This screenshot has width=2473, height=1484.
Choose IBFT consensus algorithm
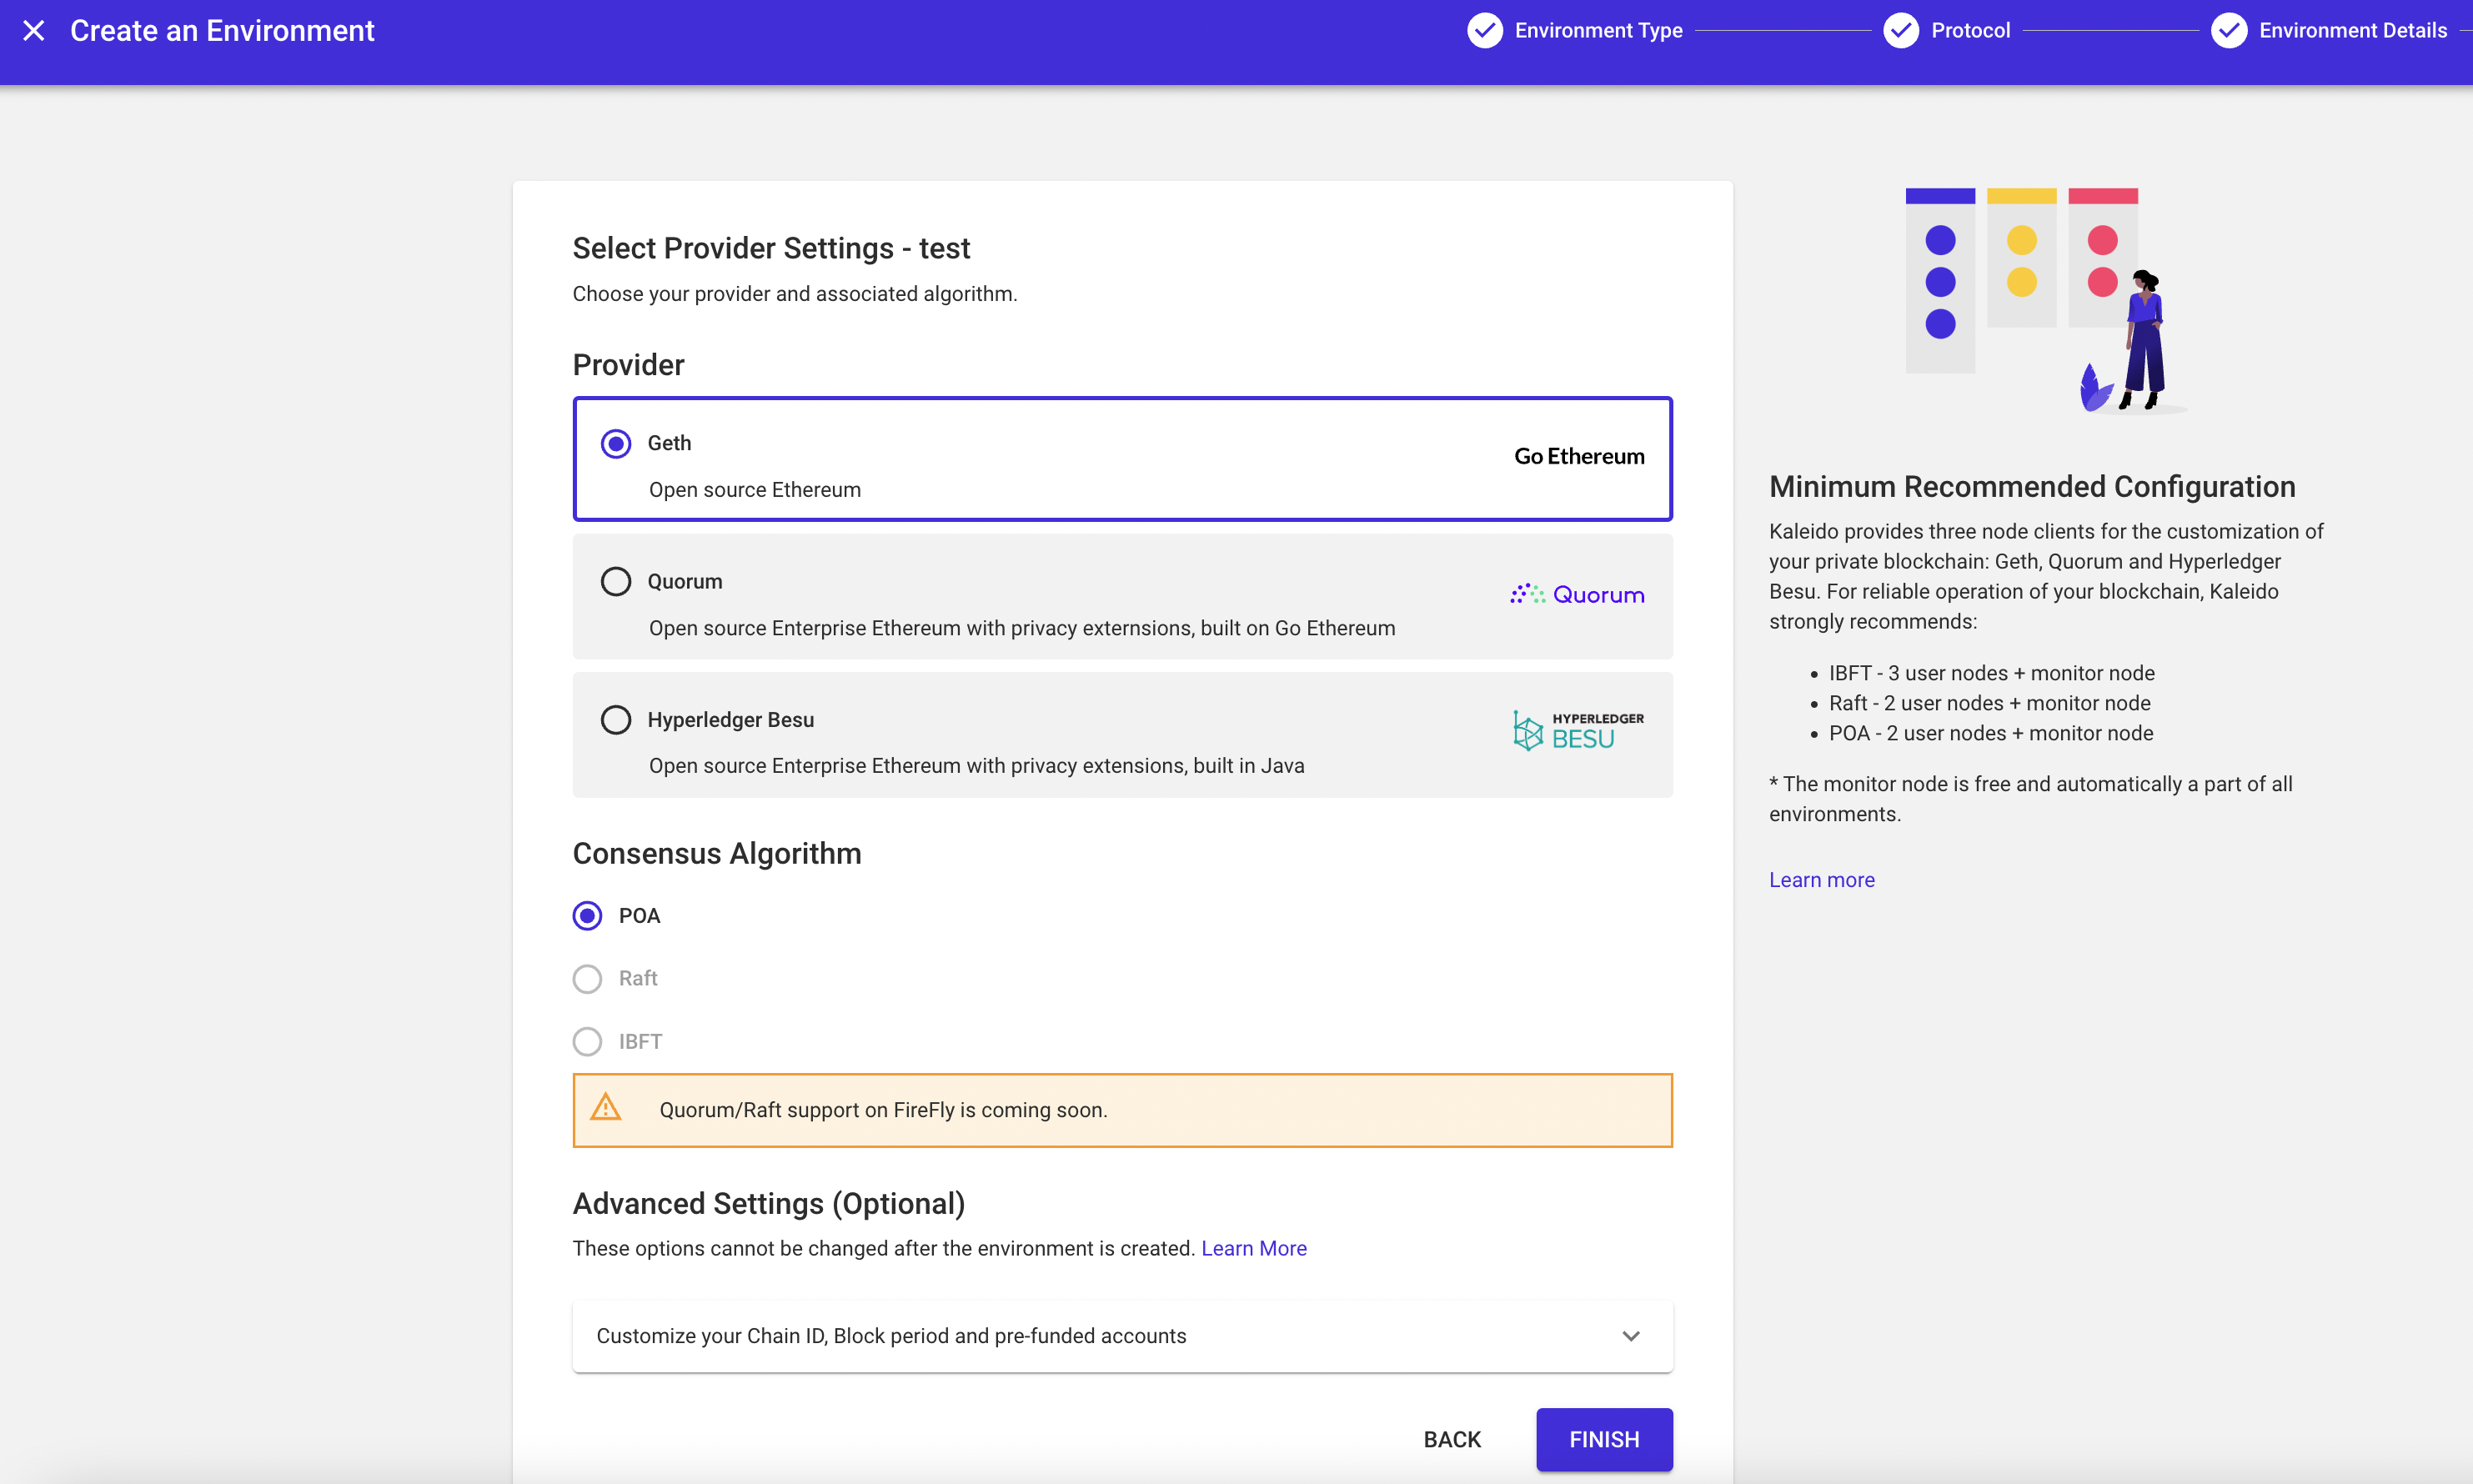[587, 1042]
